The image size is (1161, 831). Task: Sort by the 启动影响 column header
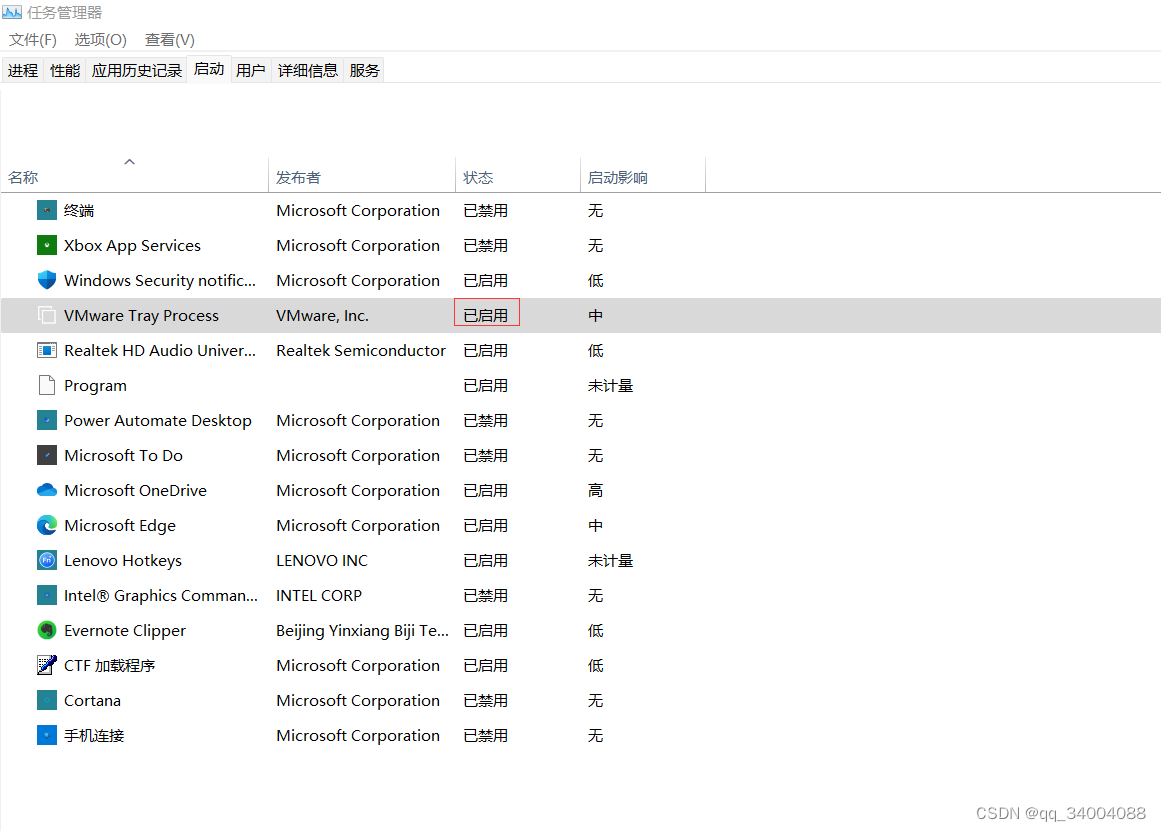(643, 175)
